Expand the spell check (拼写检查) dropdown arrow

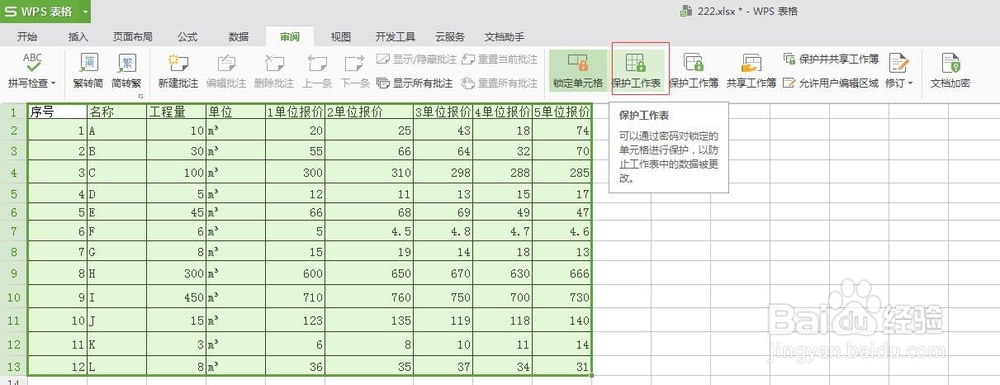pos(54,84)
